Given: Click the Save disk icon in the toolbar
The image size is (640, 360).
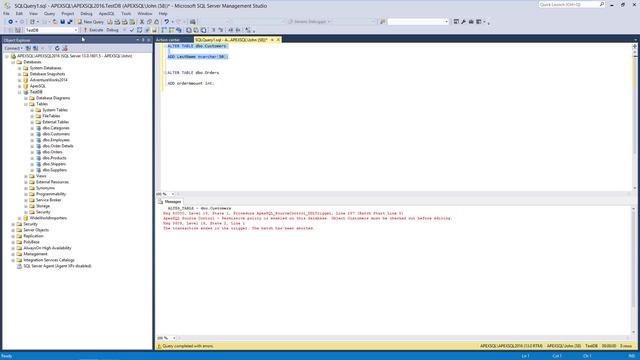Looking at the screenshot, I should coord(62,22).
